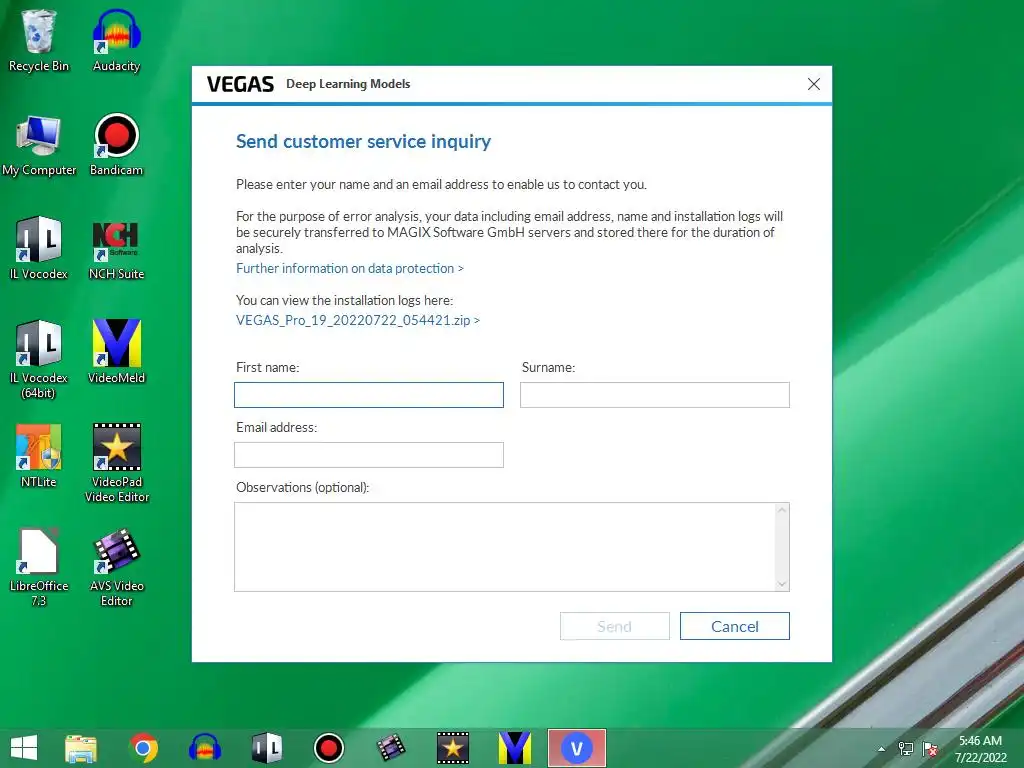
Task: Switch to the VEGAS installer taskbar item
Action: pyautogui.click(x=577, y=748)
